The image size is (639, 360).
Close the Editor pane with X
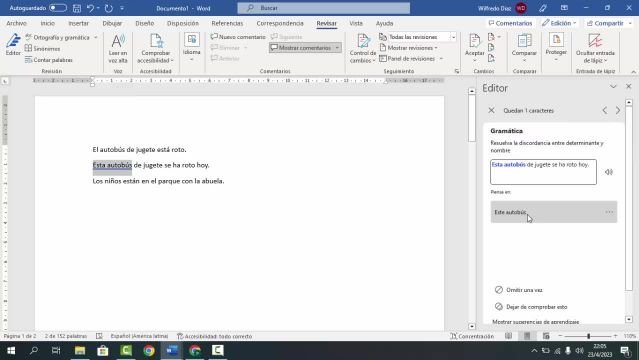point(628,86)
